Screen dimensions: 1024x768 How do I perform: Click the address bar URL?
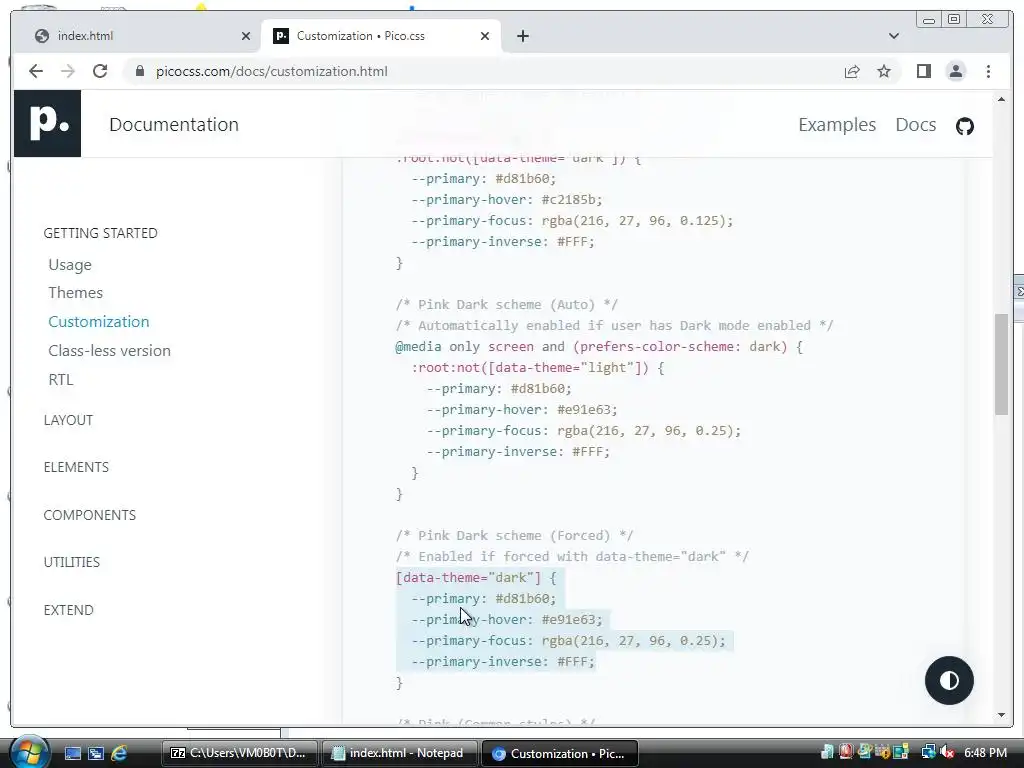click(272, 71)
